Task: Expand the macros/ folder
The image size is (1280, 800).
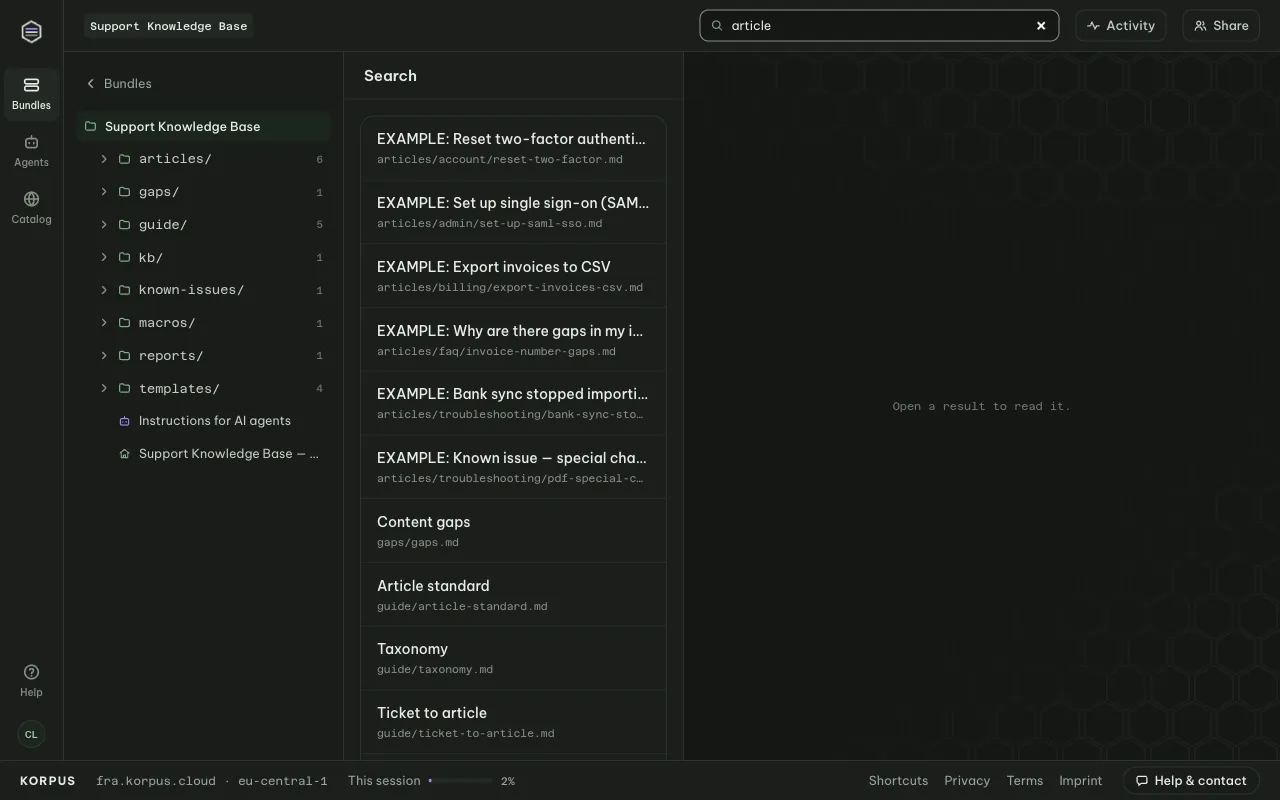Action: 104,323
